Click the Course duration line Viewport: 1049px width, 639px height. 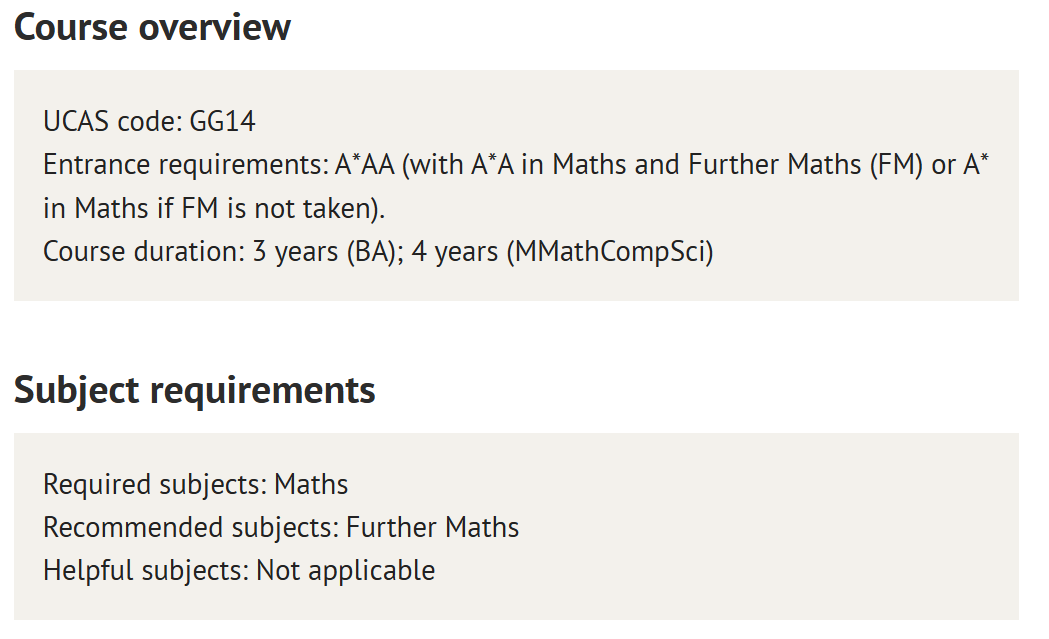[378, 252]
